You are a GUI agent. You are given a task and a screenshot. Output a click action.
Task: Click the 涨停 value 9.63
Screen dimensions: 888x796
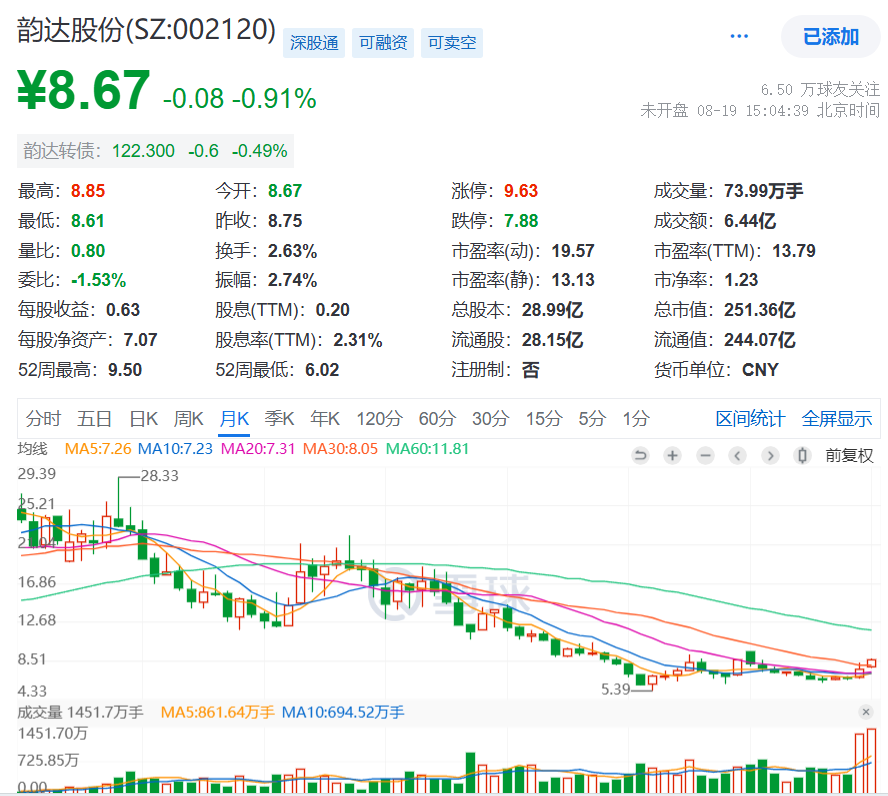click(x=520, y=191)
